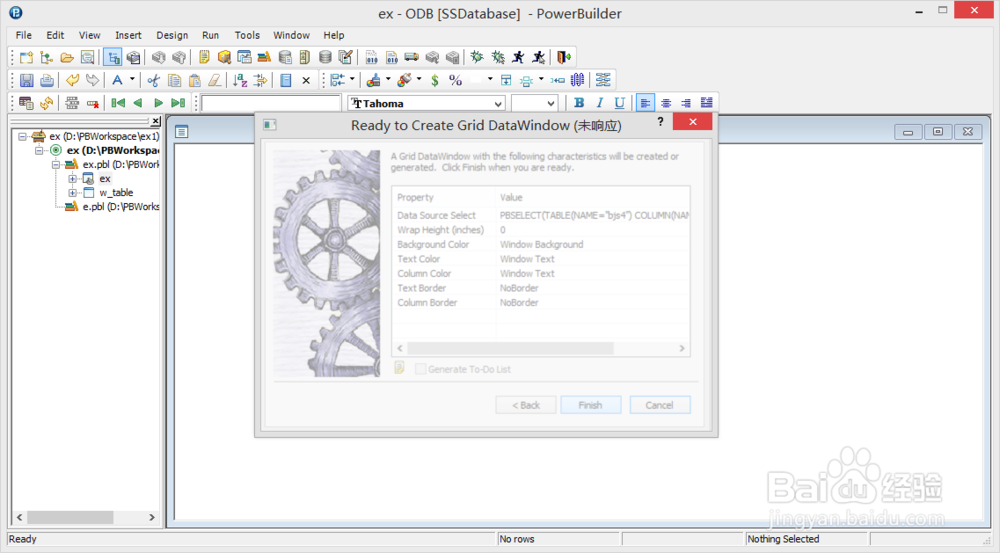Click the Cut scissors icon
Screen dimensions: 1000x553
[x=154, y=80]
